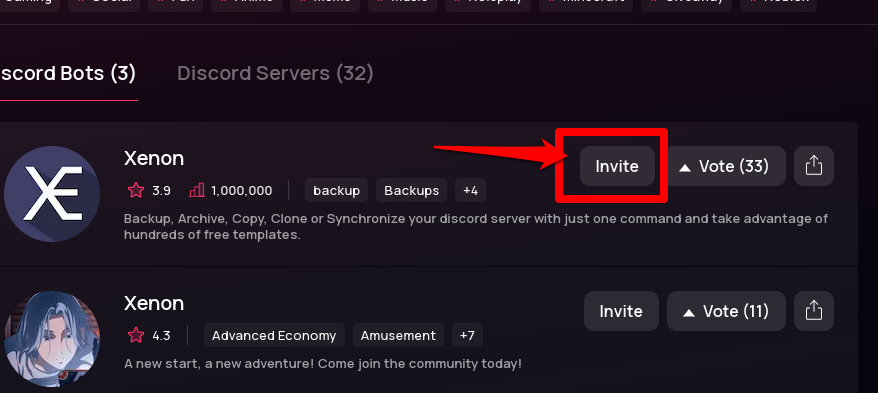Viewport: 878px width, 393px height.
Task: Invite the second Xenon economy bot
Action: click(x=621, y=311)
